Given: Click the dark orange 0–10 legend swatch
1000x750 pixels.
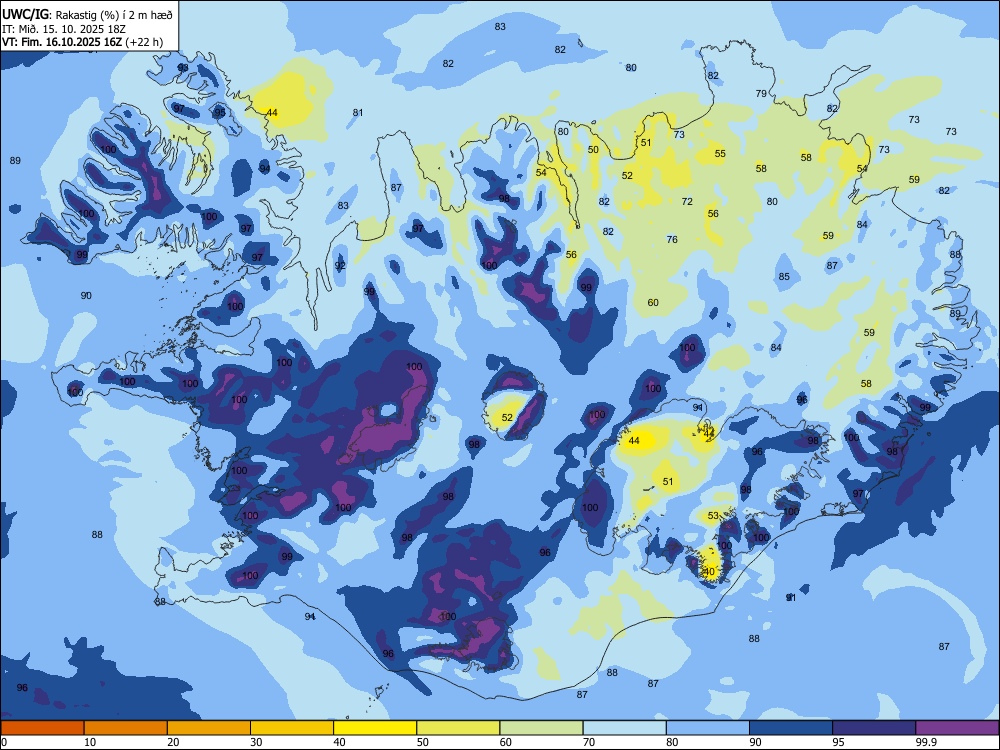Looking at the screenshot, I should pos(42,728).
